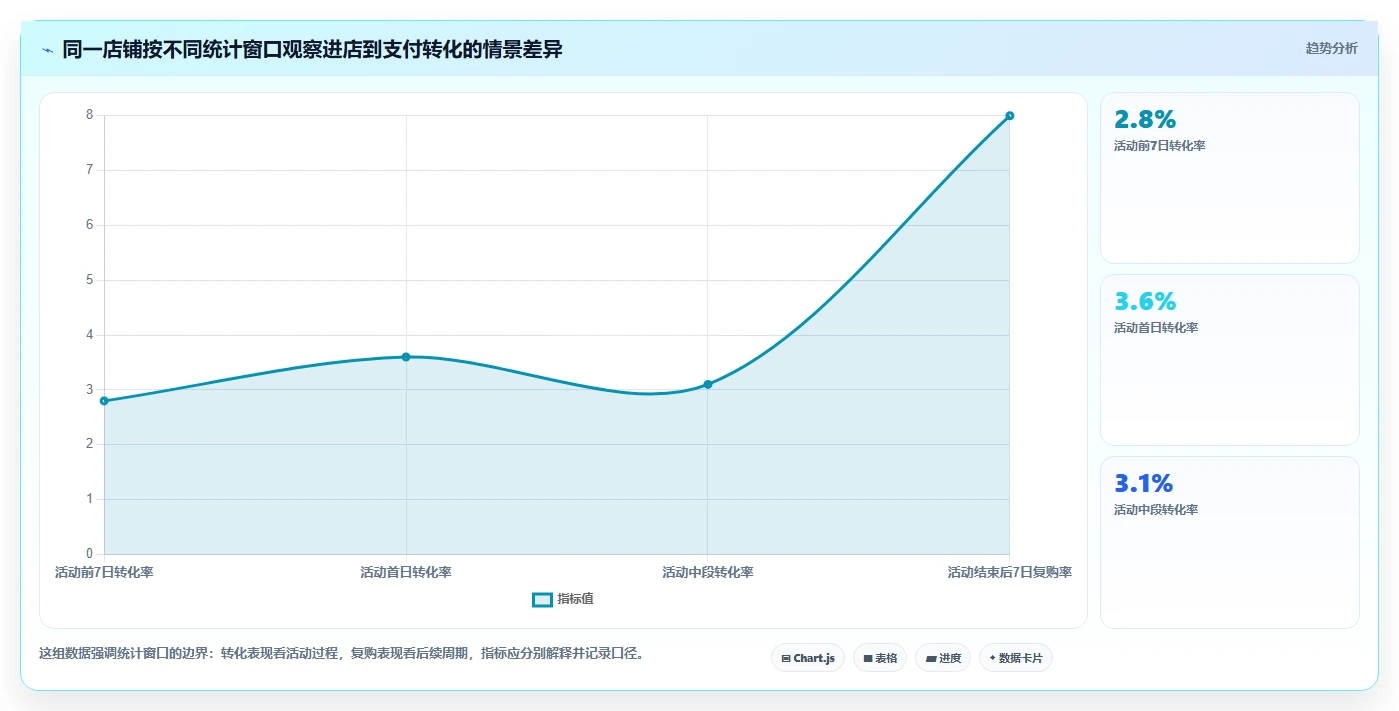Viewport: 1399px width, 711px height.
Task: Select the 表格 tag
Action: pos(880,658)
